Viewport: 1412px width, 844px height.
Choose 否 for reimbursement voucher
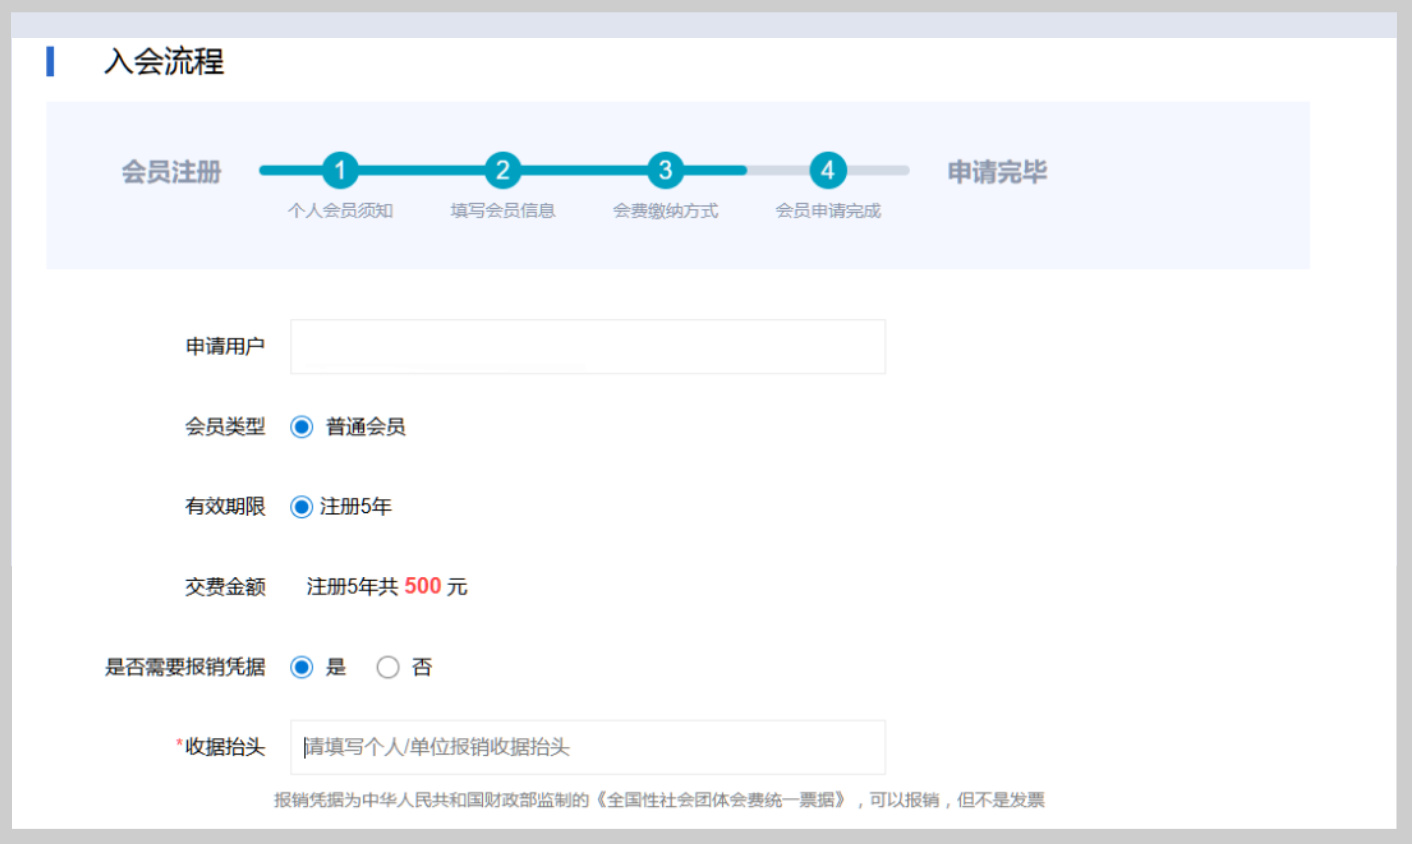coord(388,667)
